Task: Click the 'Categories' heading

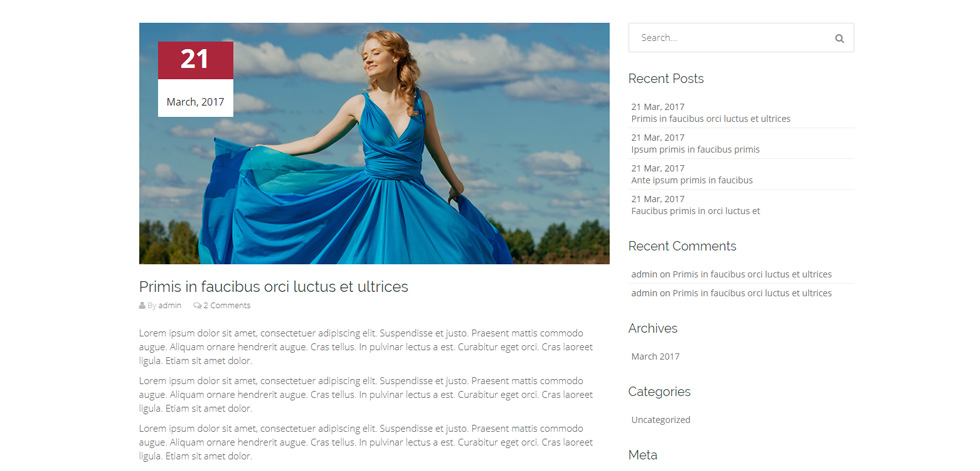Action: click(659, 392)
